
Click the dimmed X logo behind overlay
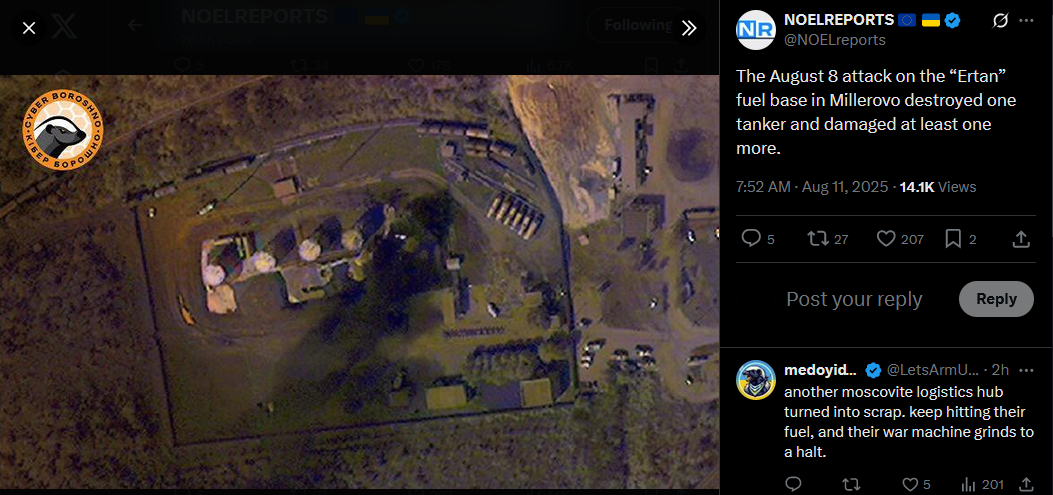(65, 27)
